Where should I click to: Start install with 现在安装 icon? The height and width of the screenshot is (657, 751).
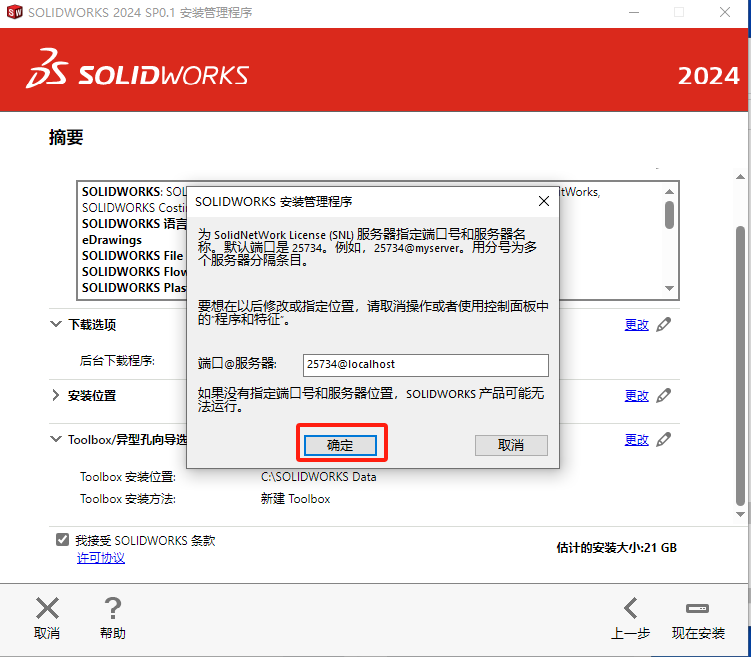click(697, 609)
